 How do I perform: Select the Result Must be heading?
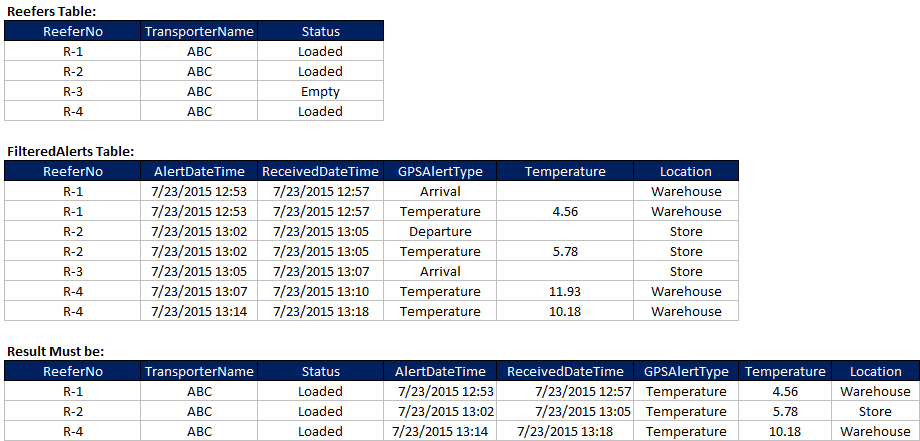pos(56,351)
